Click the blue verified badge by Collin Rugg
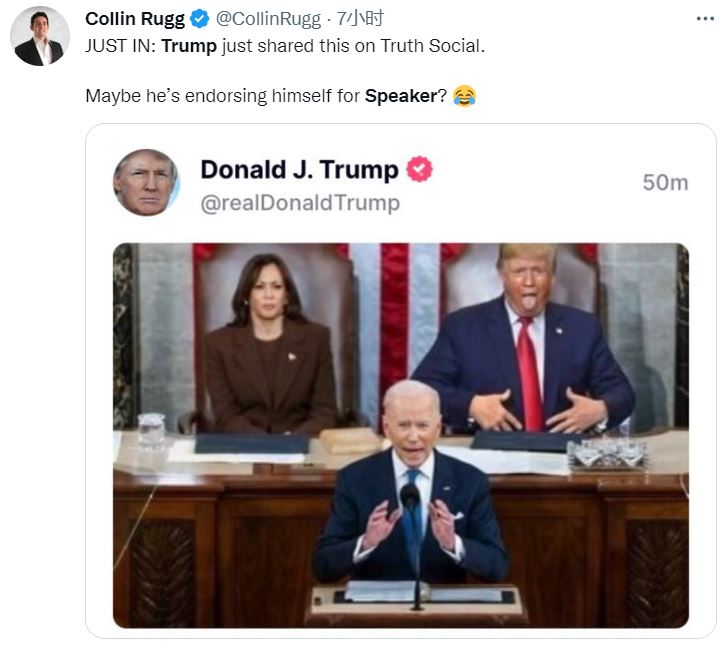724x653 pixels. pyautogui.click(x=199, y=19)
